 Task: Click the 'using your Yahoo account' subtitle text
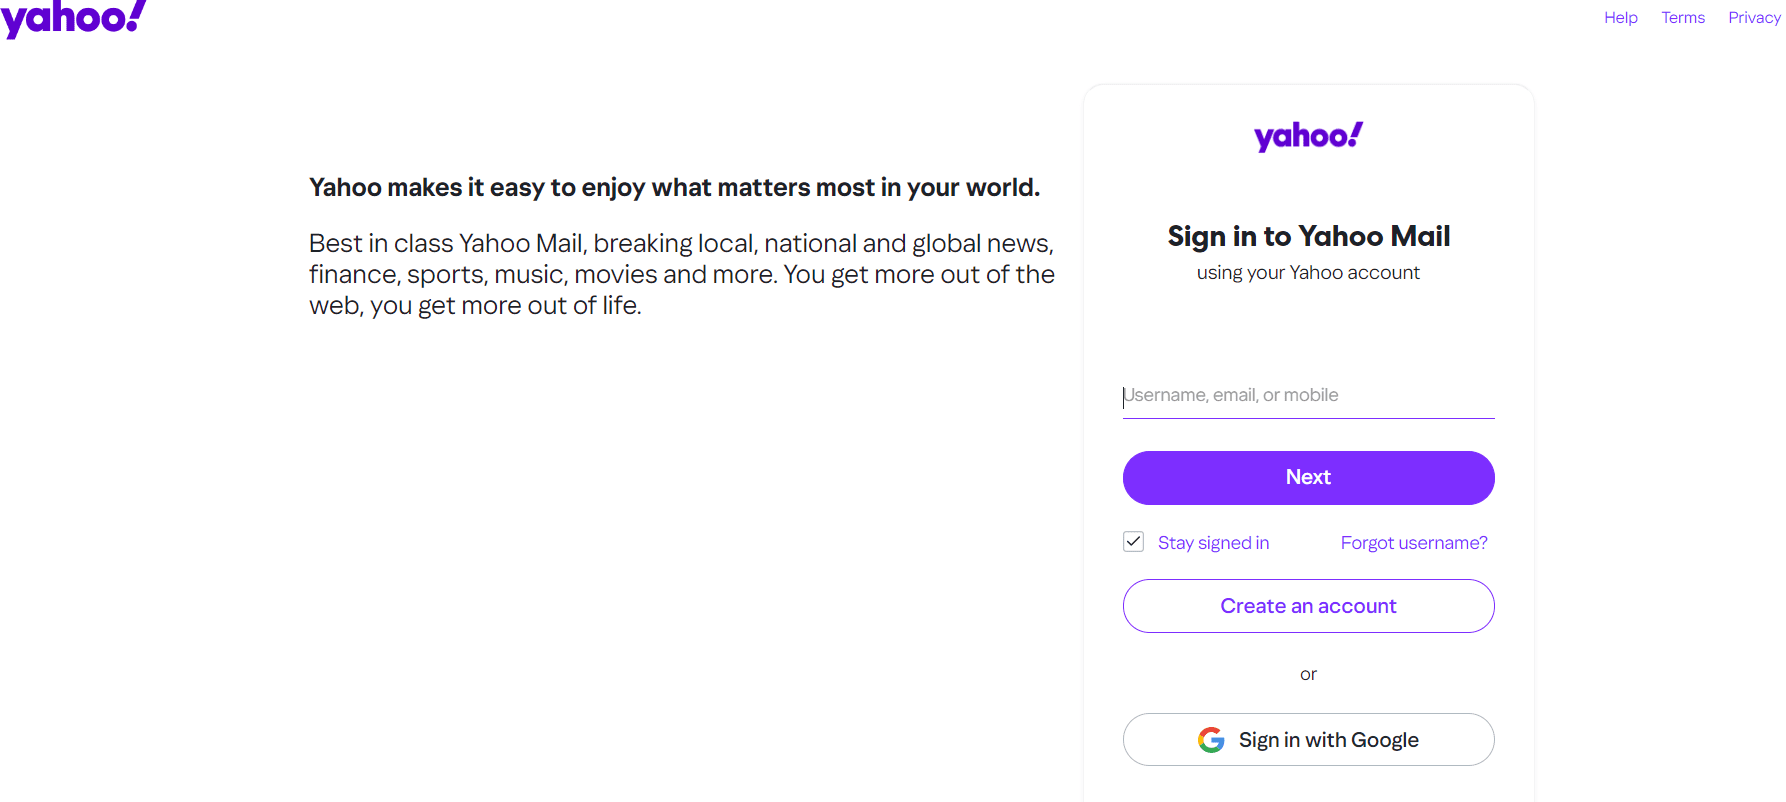[1308, 272]
